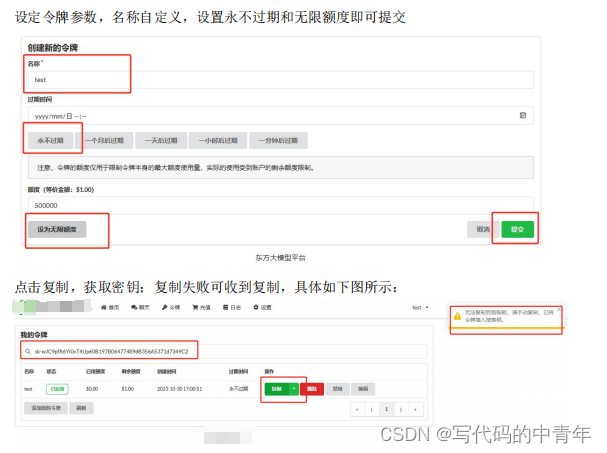Image resolution: width=607 pixels, height=453 pixels.
Task: Click the 禁用 disable button for test token
Action: tap(338, 389)
